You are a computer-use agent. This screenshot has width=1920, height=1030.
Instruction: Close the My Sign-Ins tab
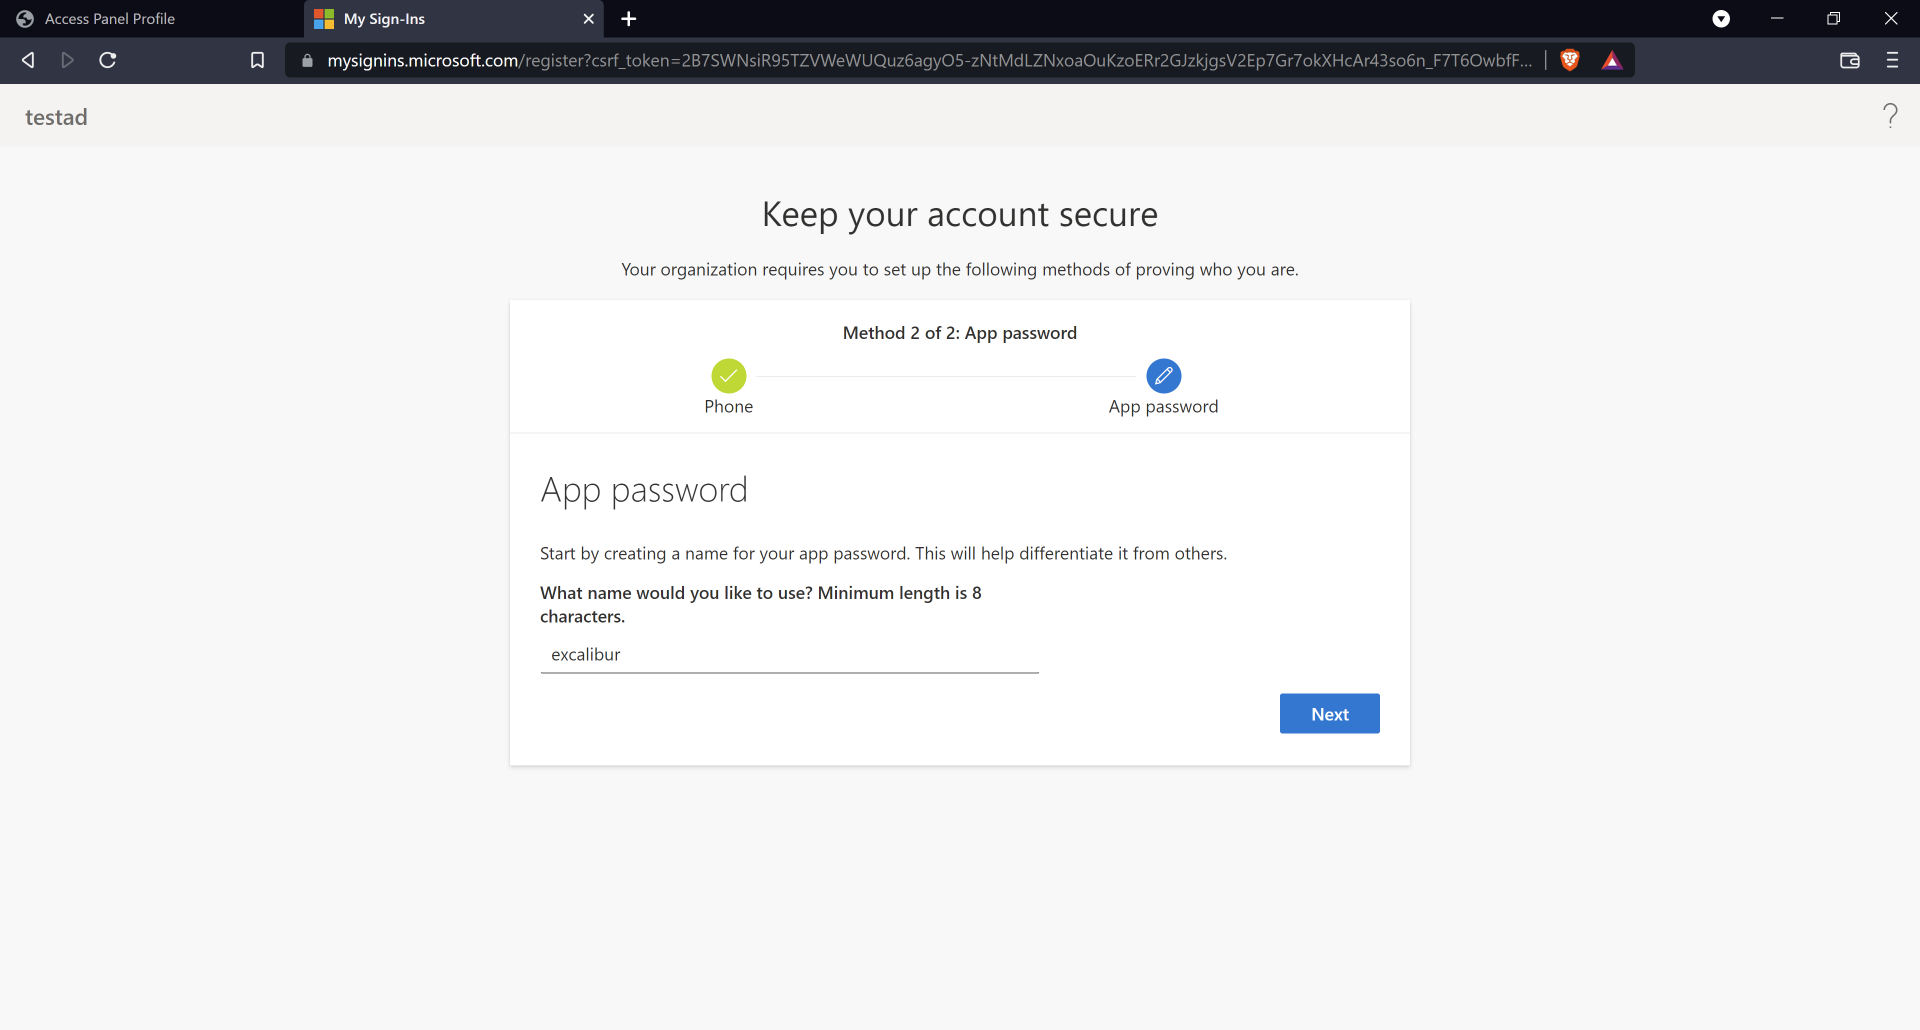point(588,19)
